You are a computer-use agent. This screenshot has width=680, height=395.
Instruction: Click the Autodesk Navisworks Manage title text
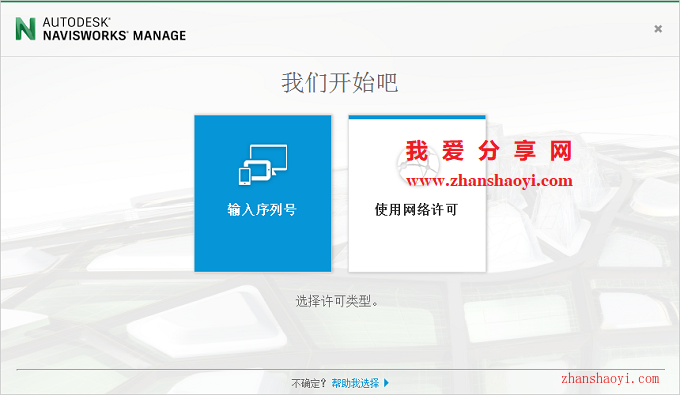(114, 29)
